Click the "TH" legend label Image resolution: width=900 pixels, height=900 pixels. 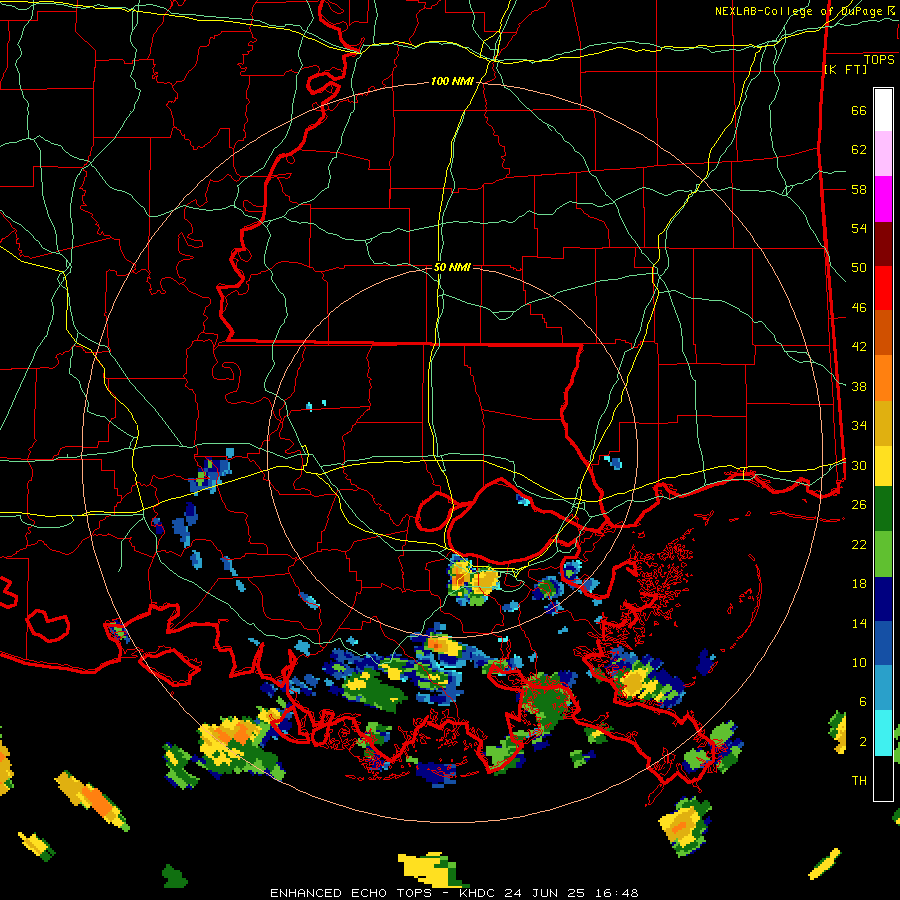coord(859,781)
